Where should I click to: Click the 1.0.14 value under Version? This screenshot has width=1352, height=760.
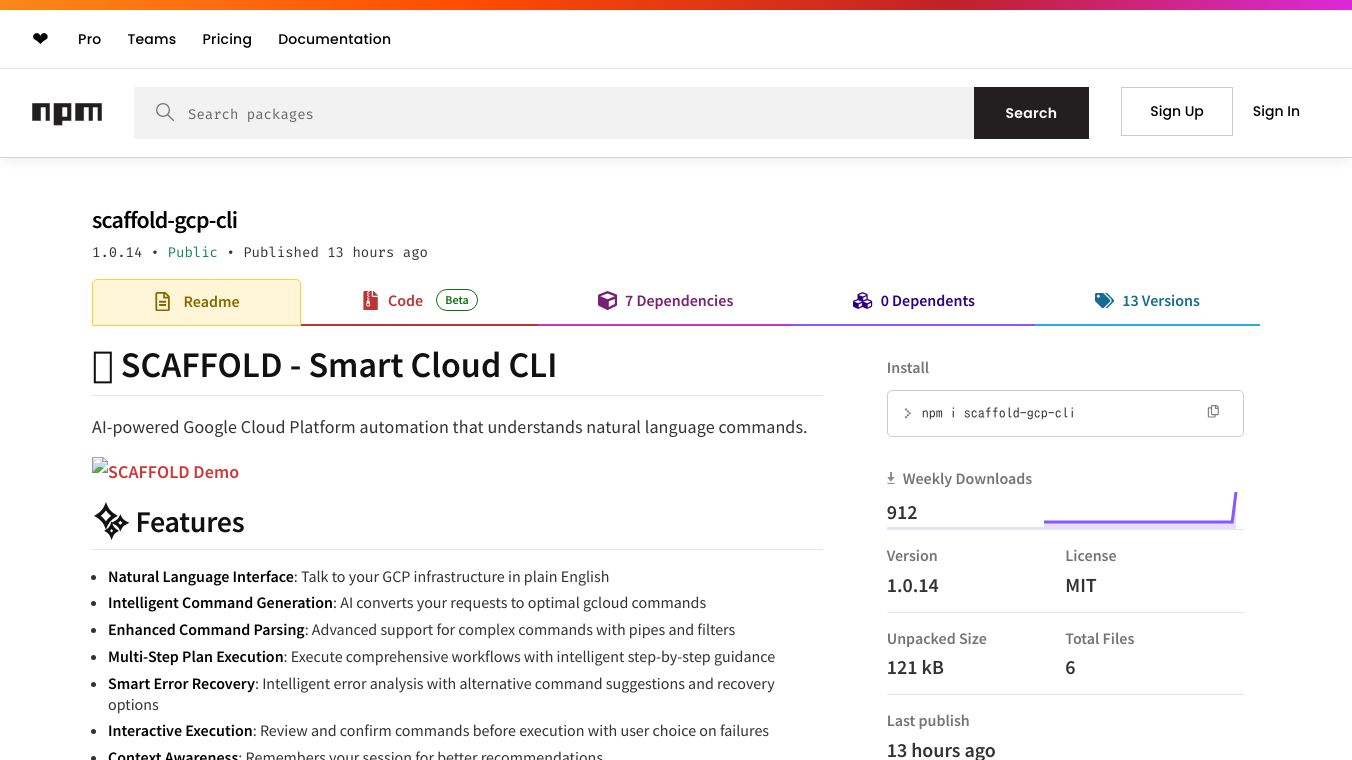(912, 585)
